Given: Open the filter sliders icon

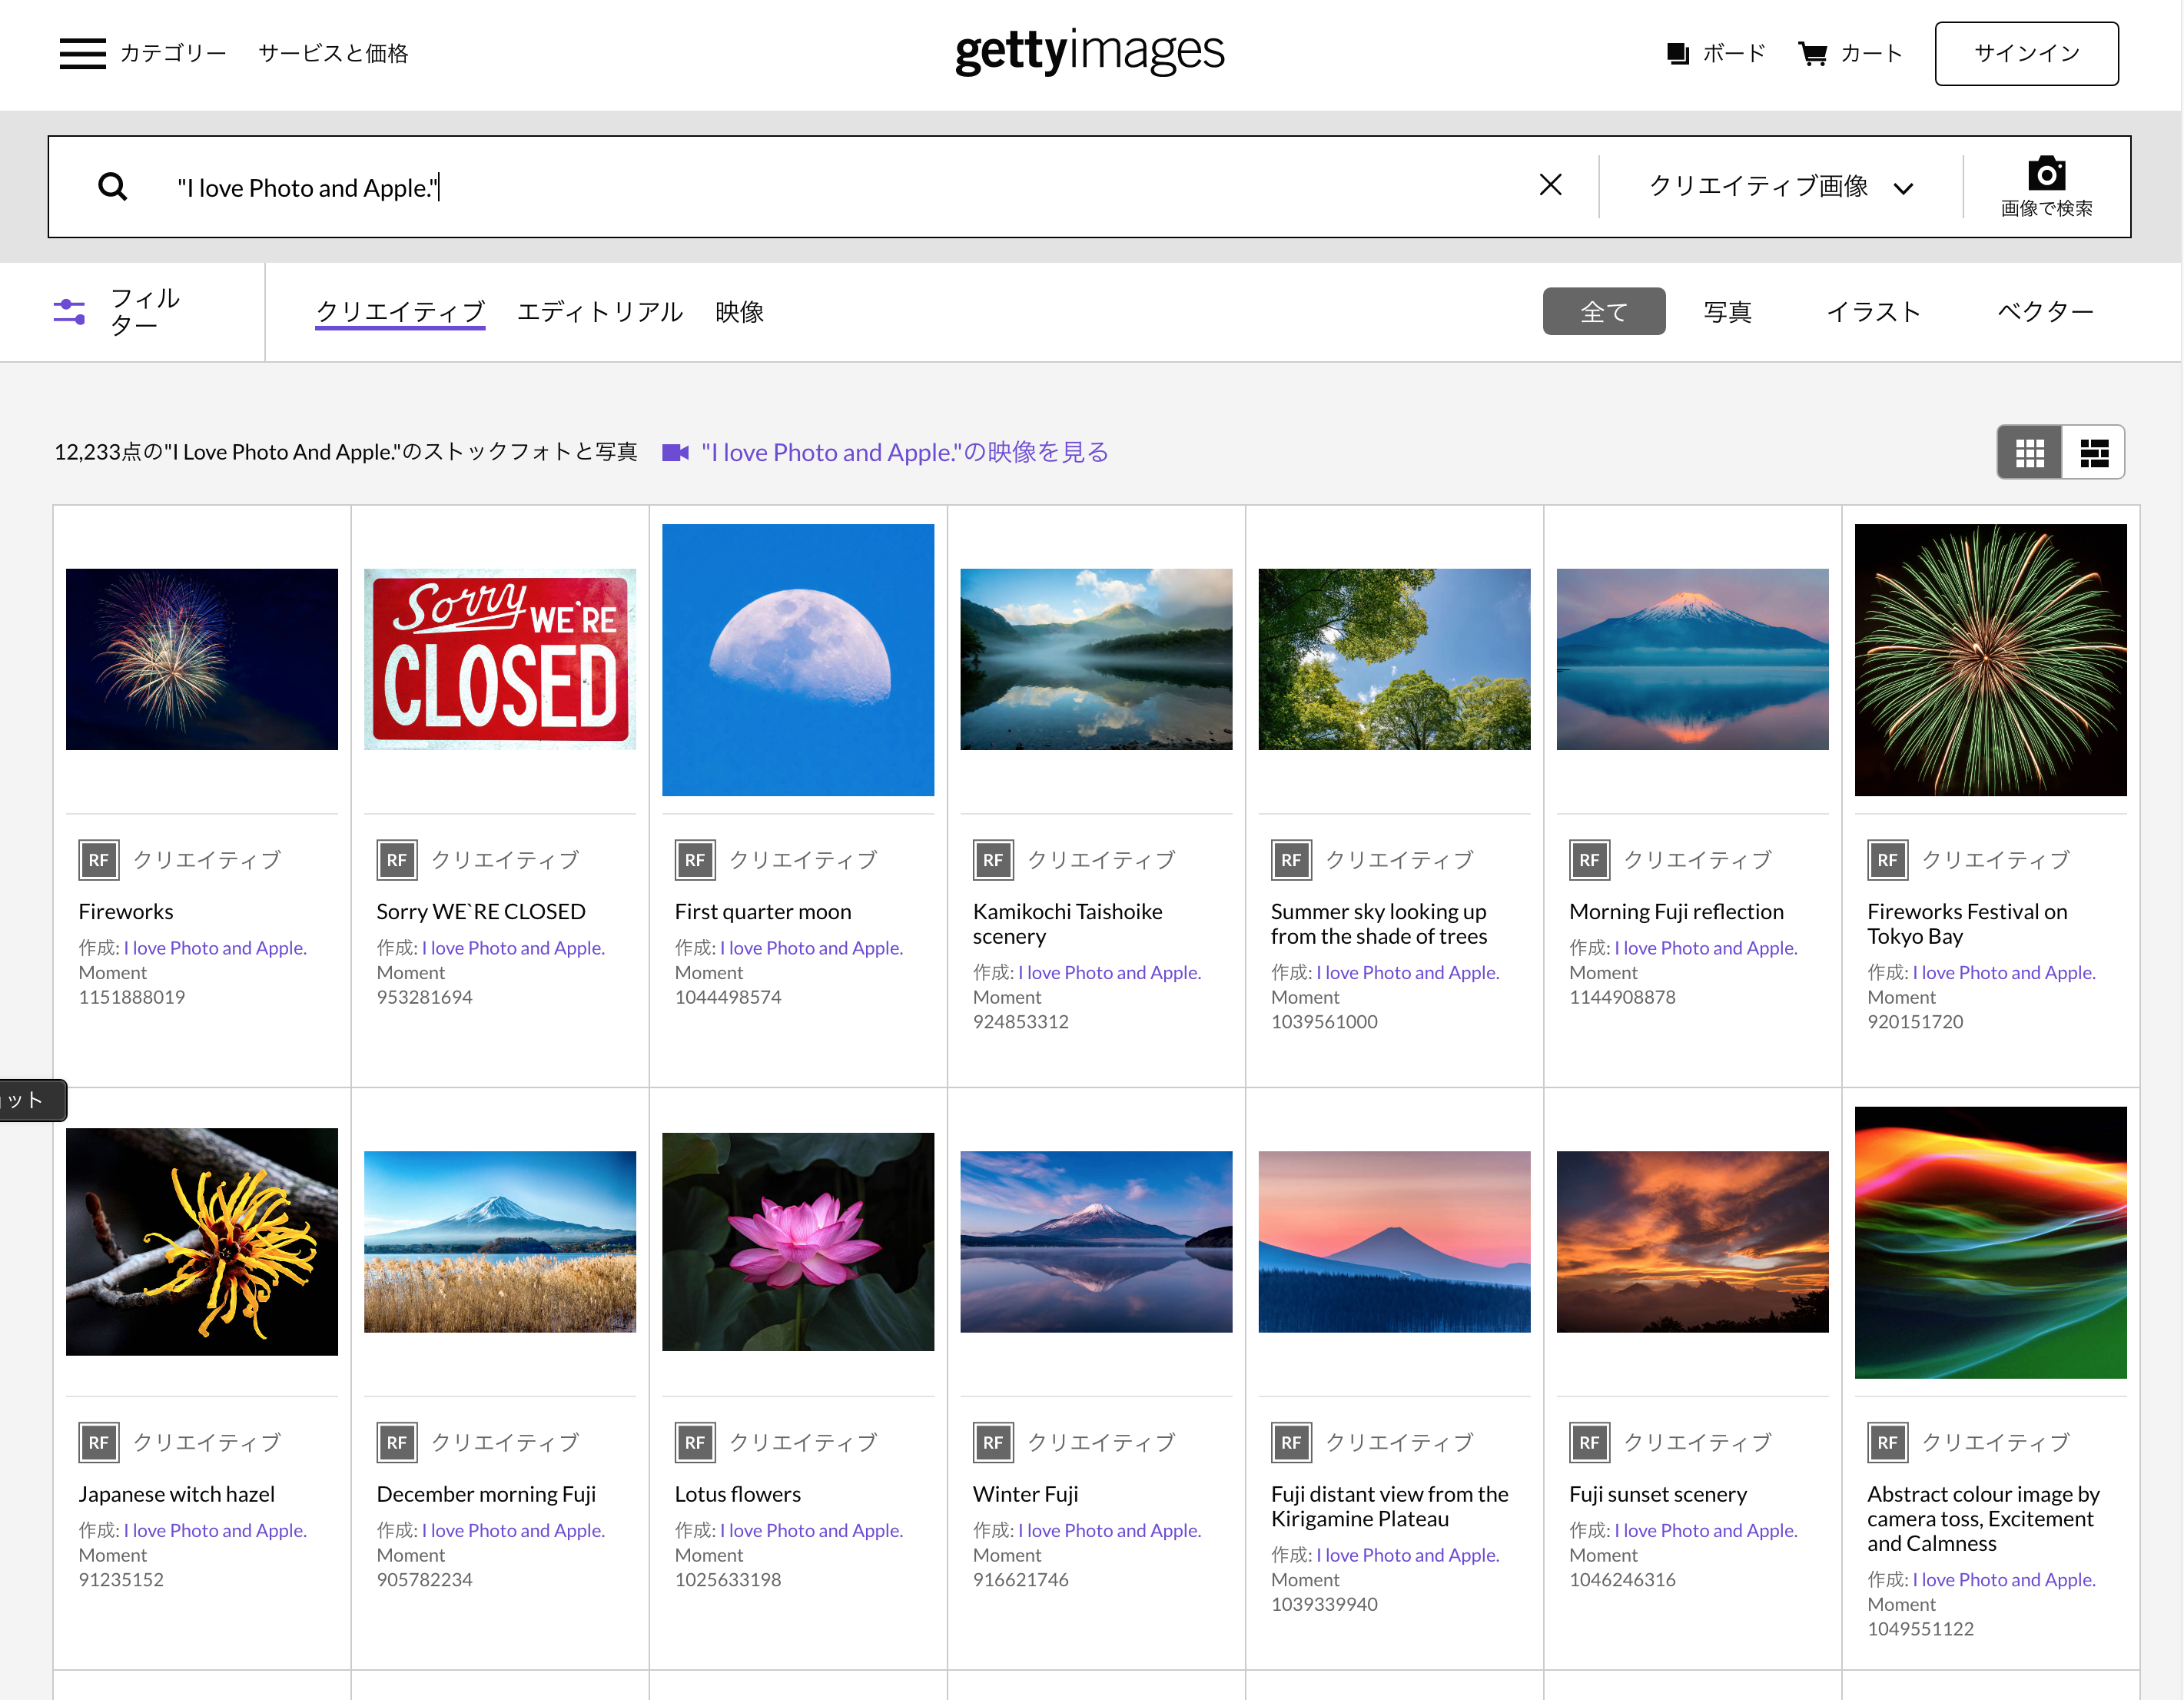Looking at the screenshot, I should pyautogui.click(x=69, y=311).
